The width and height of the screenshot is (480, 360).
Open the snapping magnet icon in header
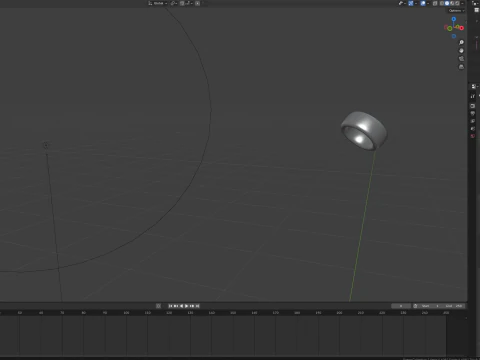182,3
